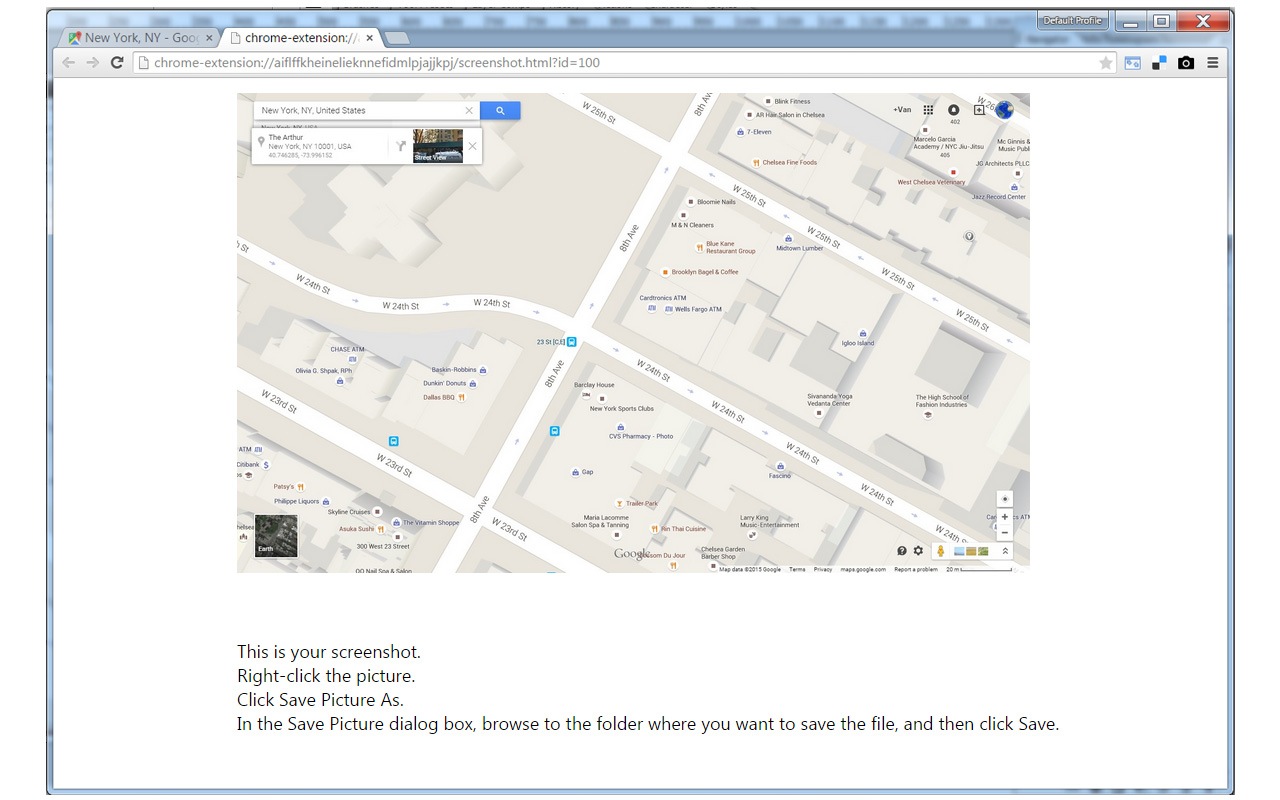
Task: Click the Dunkin' Donuts marker
Action: click(x=473, y=383)
